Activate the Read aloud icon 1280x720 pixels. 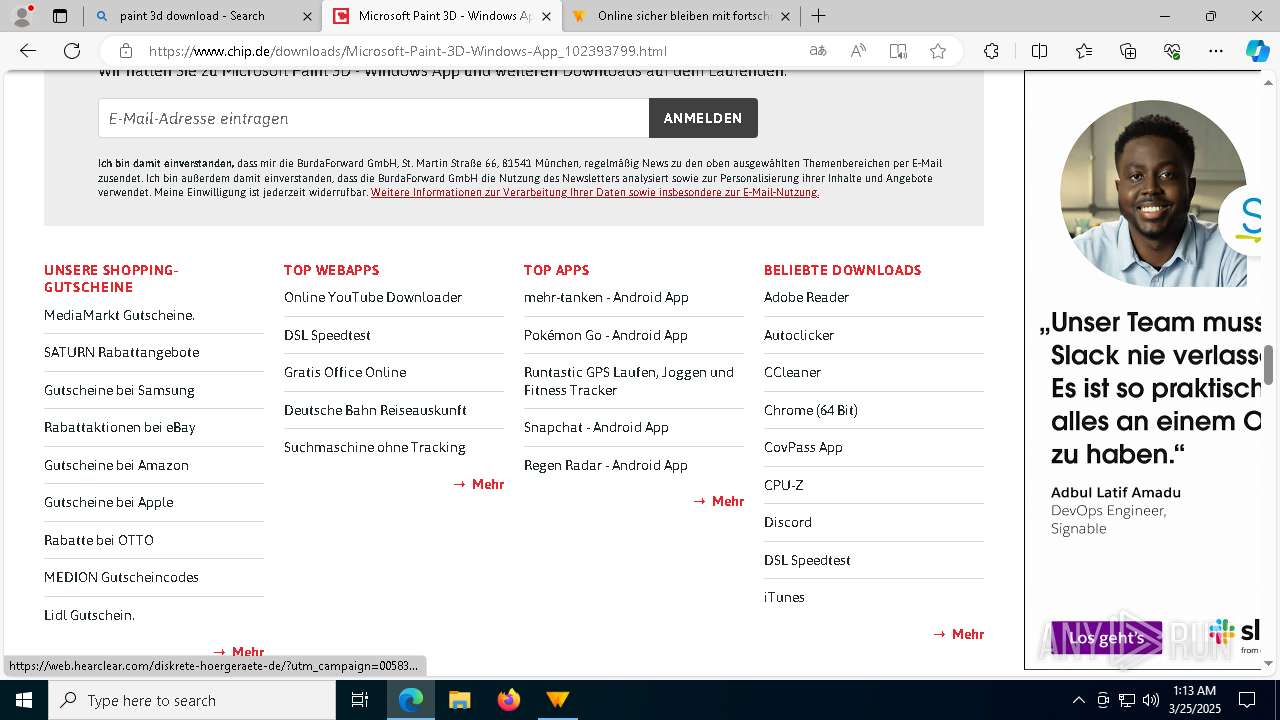(858, 51)
